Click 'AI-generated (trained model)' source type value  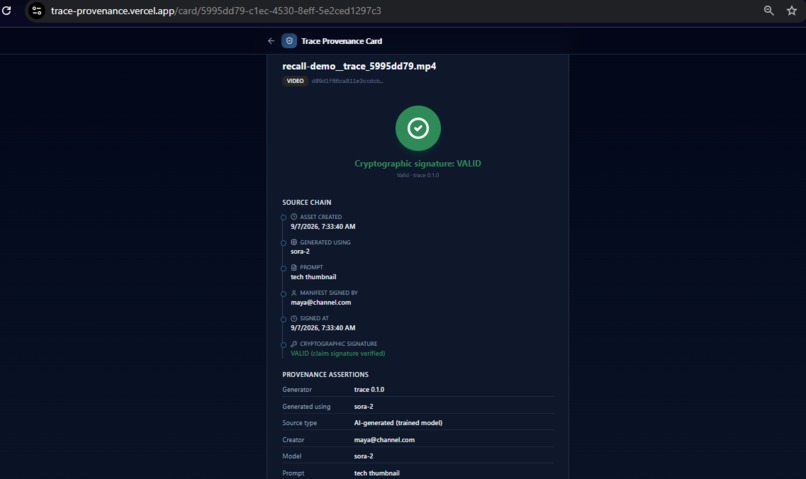(x=398, y=423)
